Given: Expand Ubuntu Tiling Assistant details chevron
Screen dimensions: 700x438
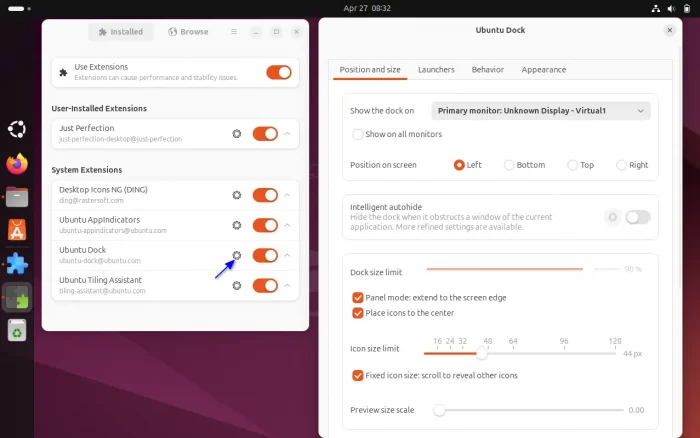Looking at the screenshot, I should 288,285.
